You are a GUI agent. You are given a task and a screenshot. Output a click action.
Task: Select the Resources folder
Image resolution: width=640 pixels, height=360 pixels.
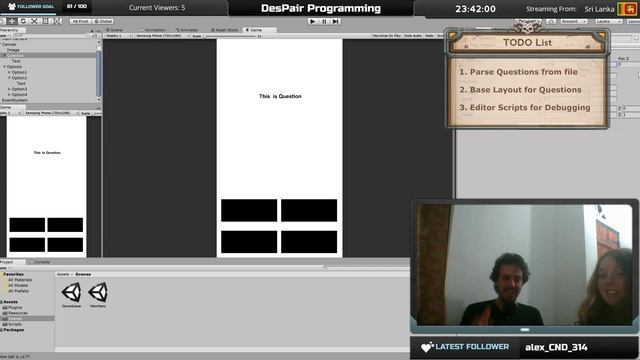18,313
